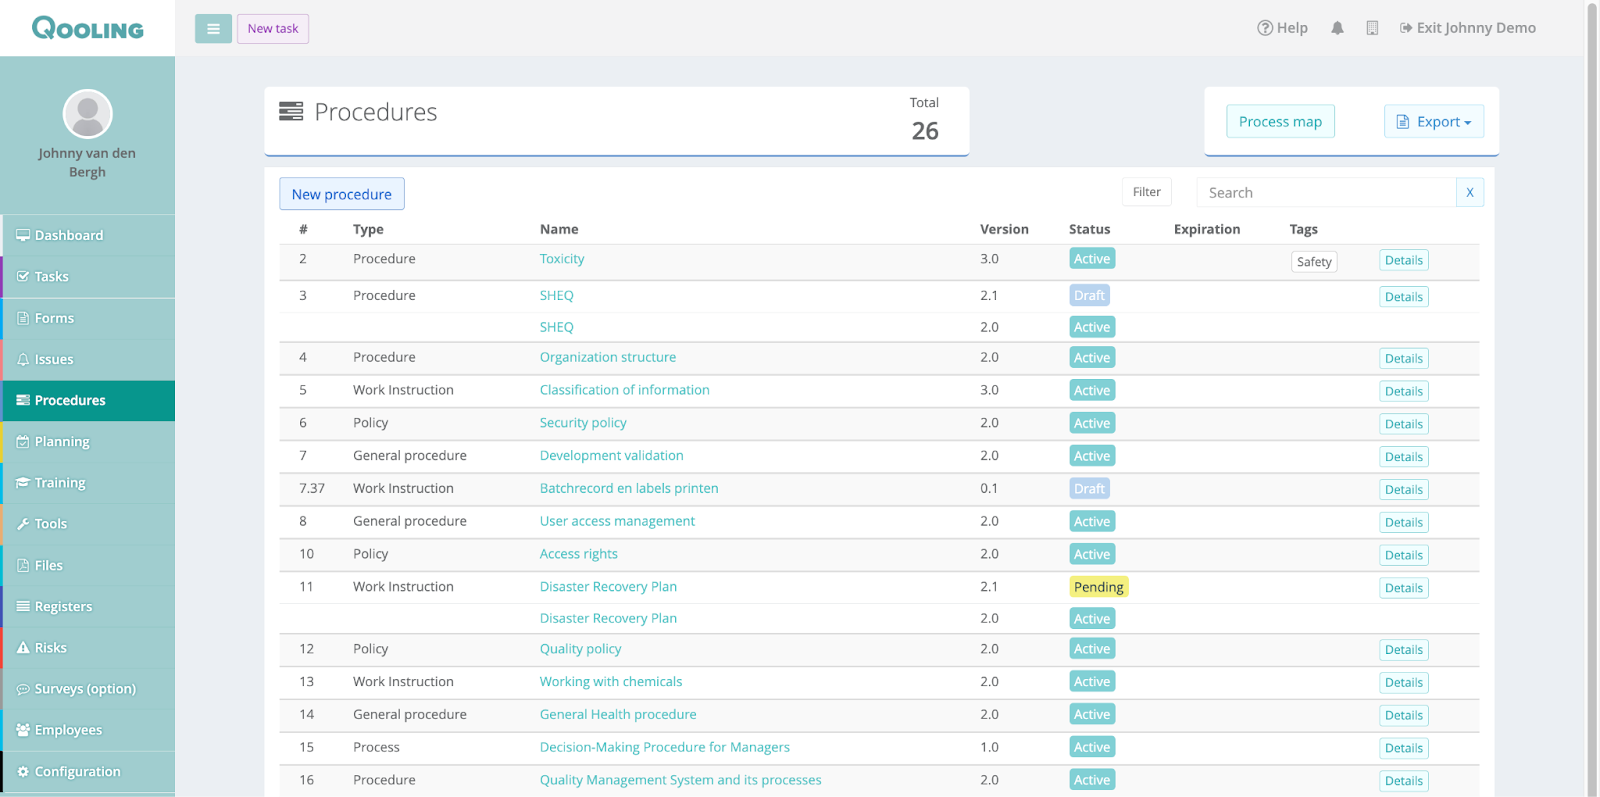The image size is (1600, 797).
Task: Open Forms in the sidebar
Action: tap(88, 318)
